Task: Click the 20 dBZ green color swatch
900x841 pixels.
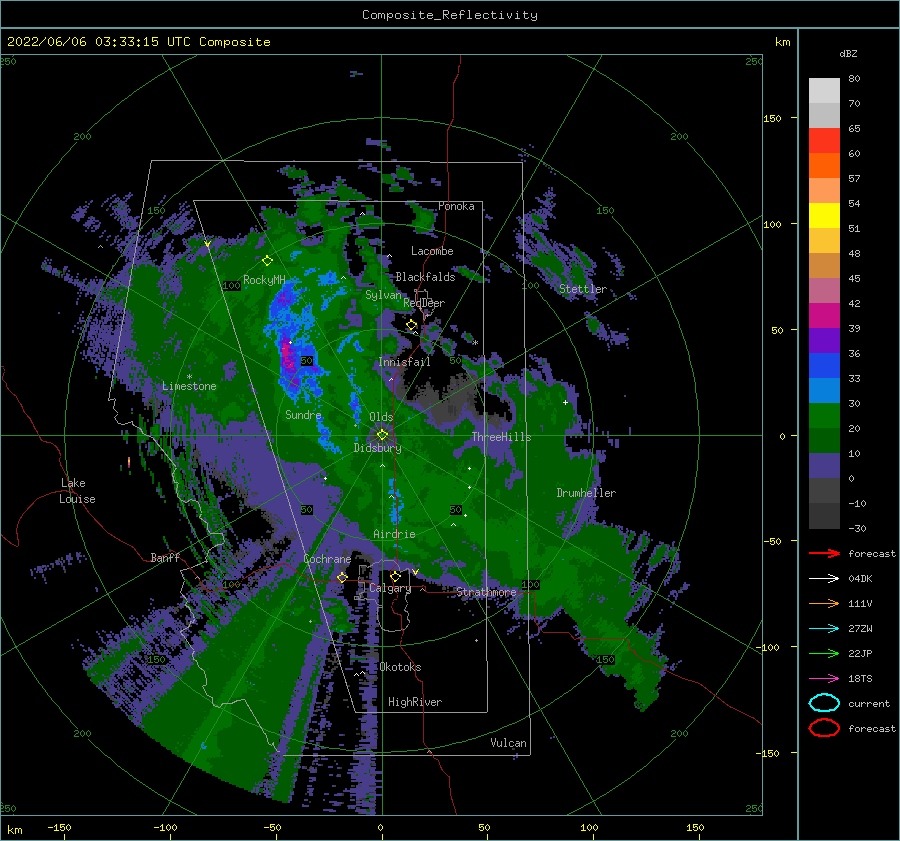Action: tap(824, 440)
